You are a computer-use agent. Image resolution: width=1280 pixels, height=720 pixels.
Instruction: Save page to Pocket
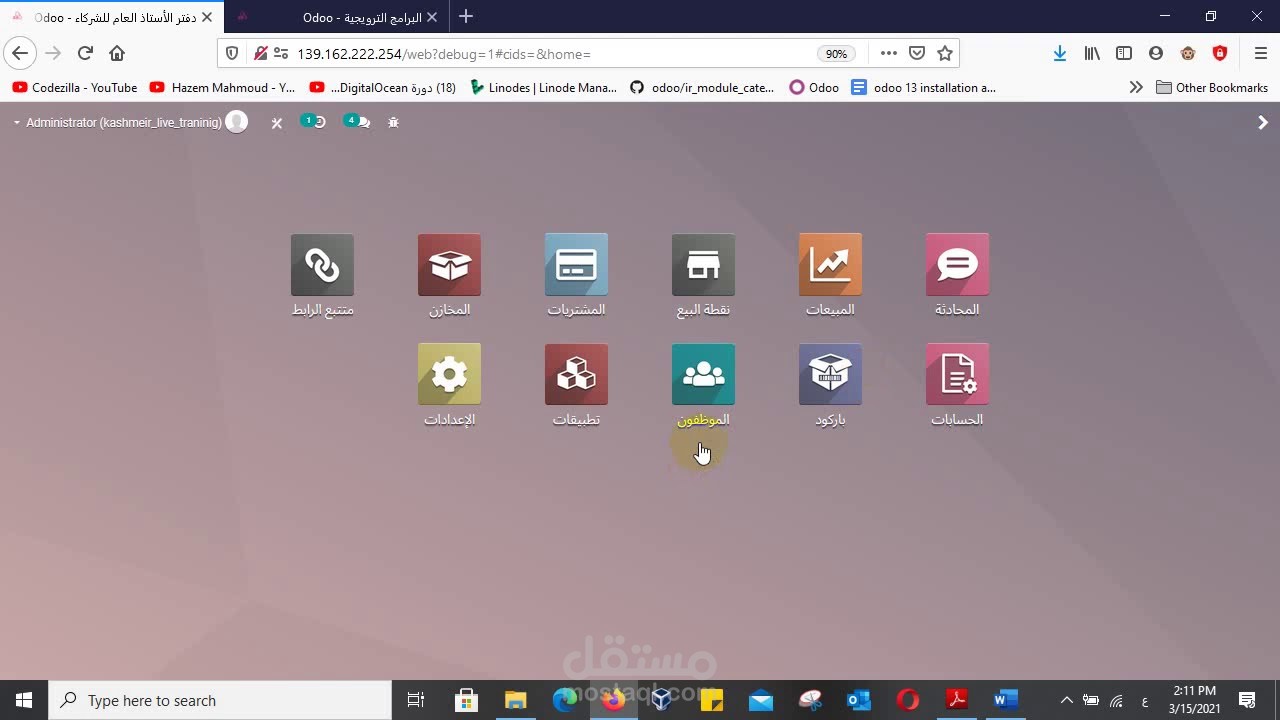tap(917, 54)
